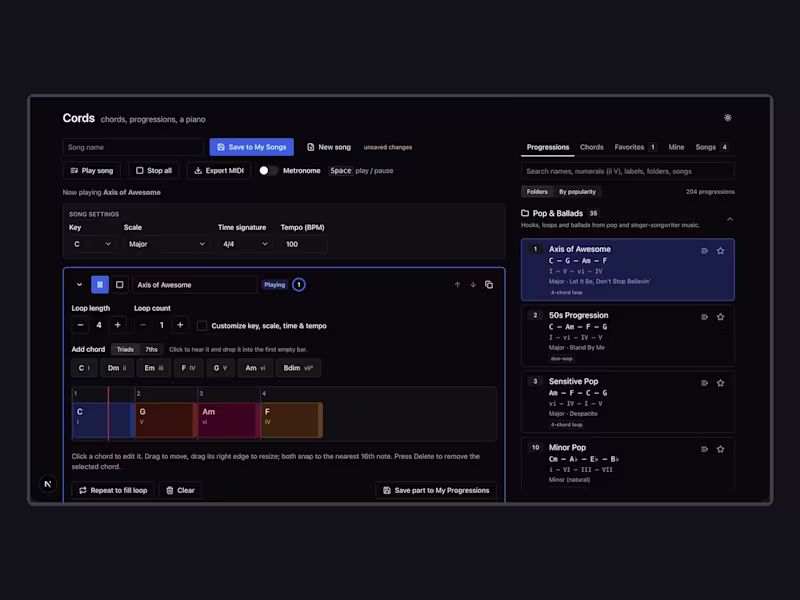Move the part down with the arrow
Screen dimensions: 800x600
point(473,285)
